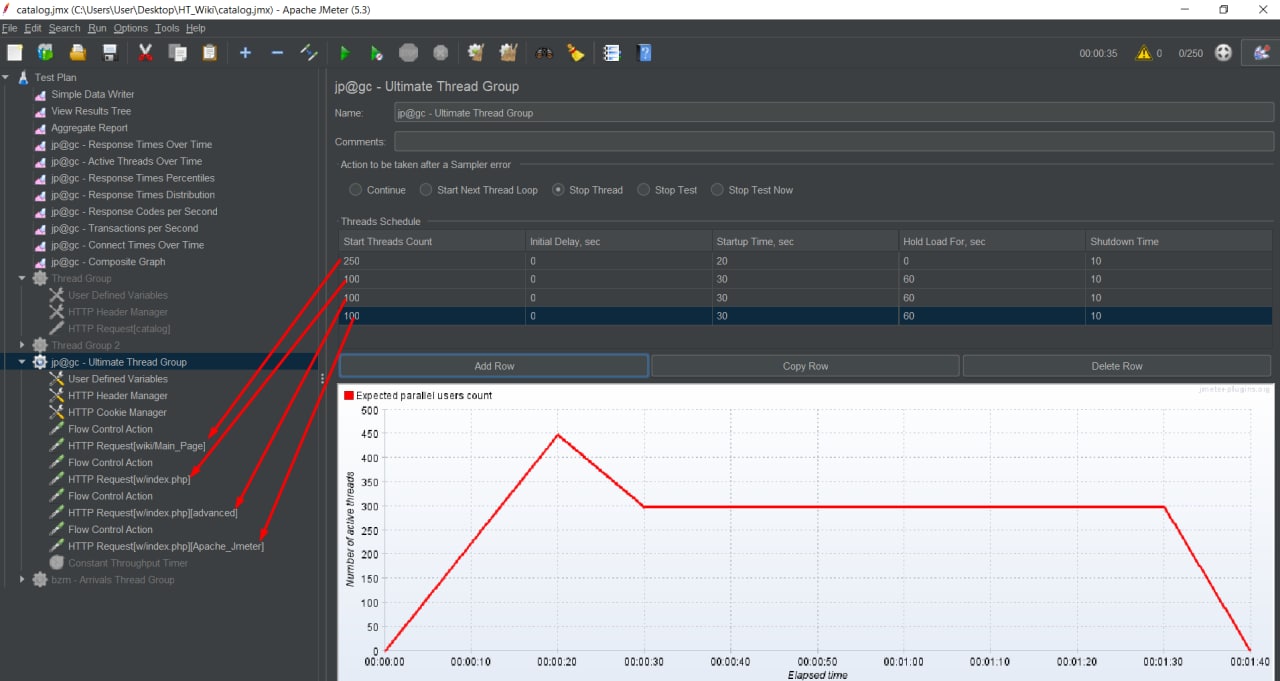Click the yellow warning log icon

pos(1143,53)
